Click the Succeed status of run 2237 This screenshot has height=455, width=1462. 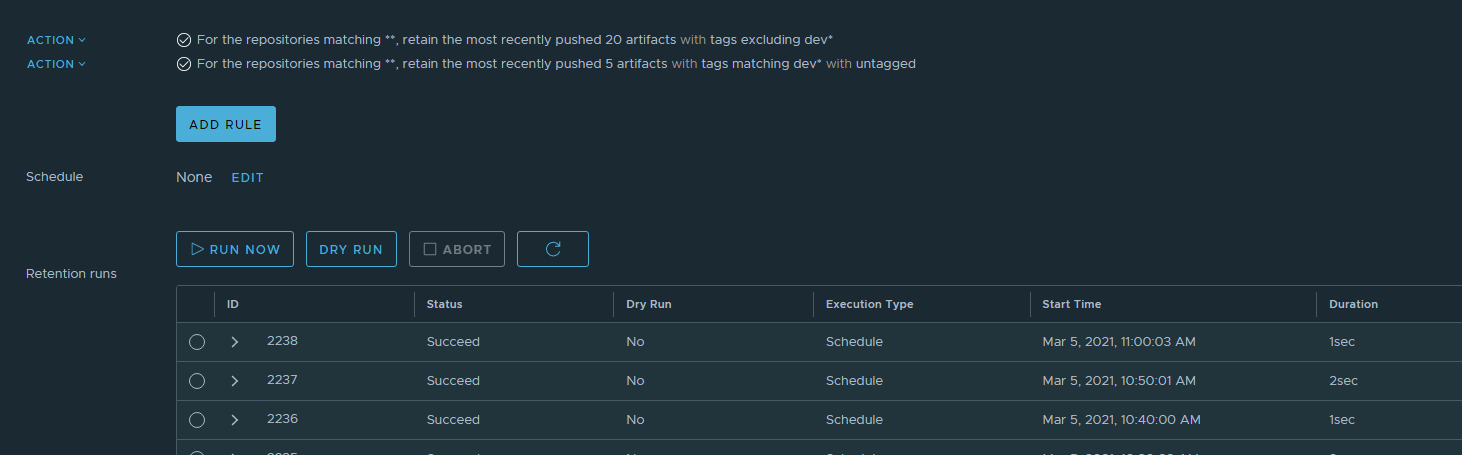click(x=453, y=381)
